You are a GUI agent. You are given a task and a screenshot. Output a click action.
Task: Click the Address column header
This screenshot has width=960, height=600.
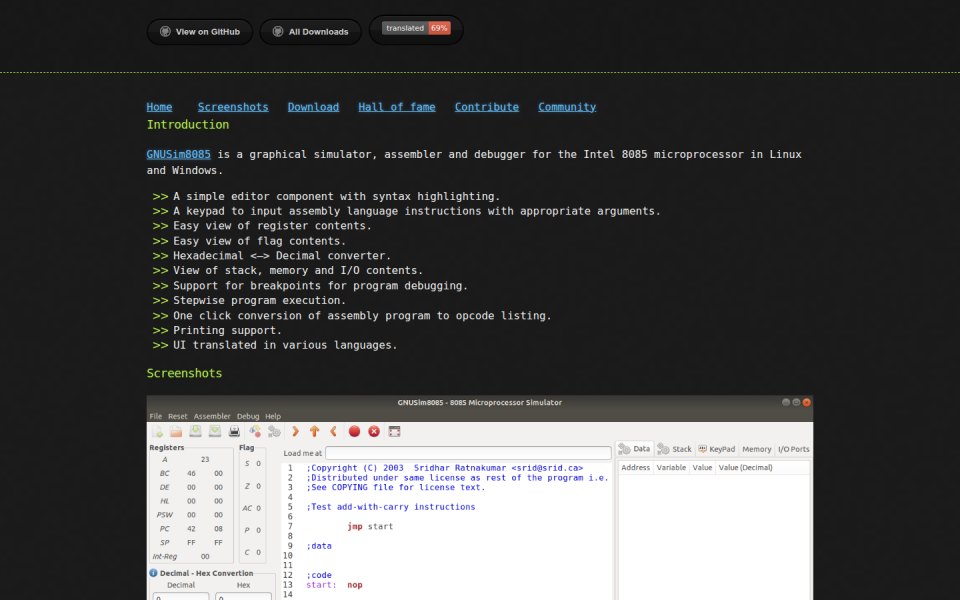tap(636, 467)
